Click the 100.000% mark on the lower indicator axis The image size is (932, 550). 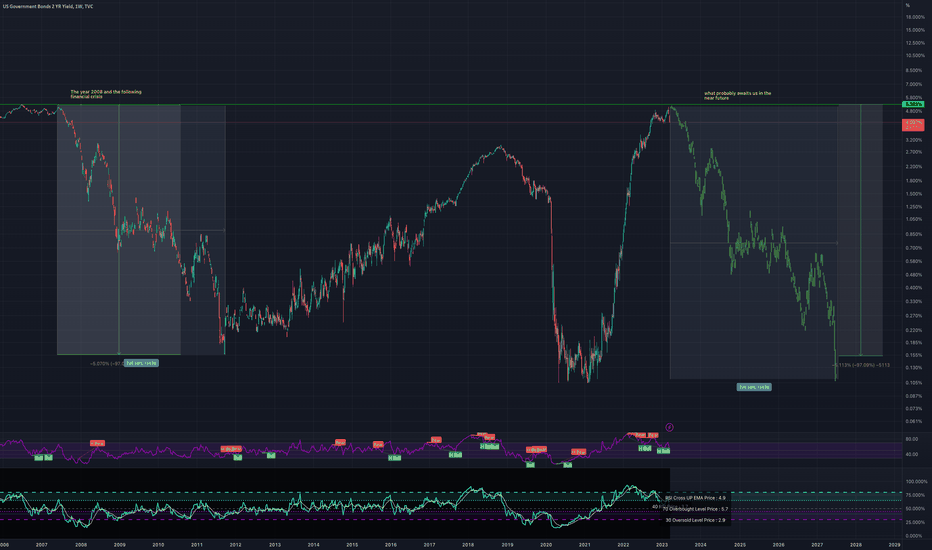pos(916,482)
